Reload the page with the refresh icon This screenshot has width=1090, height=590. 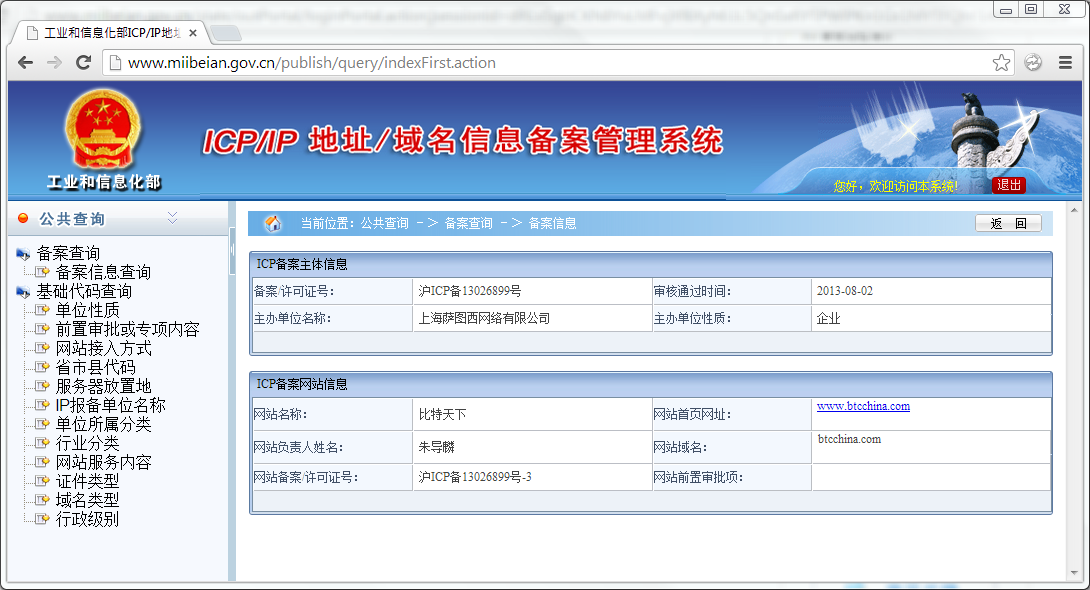(x=83, y=63)
